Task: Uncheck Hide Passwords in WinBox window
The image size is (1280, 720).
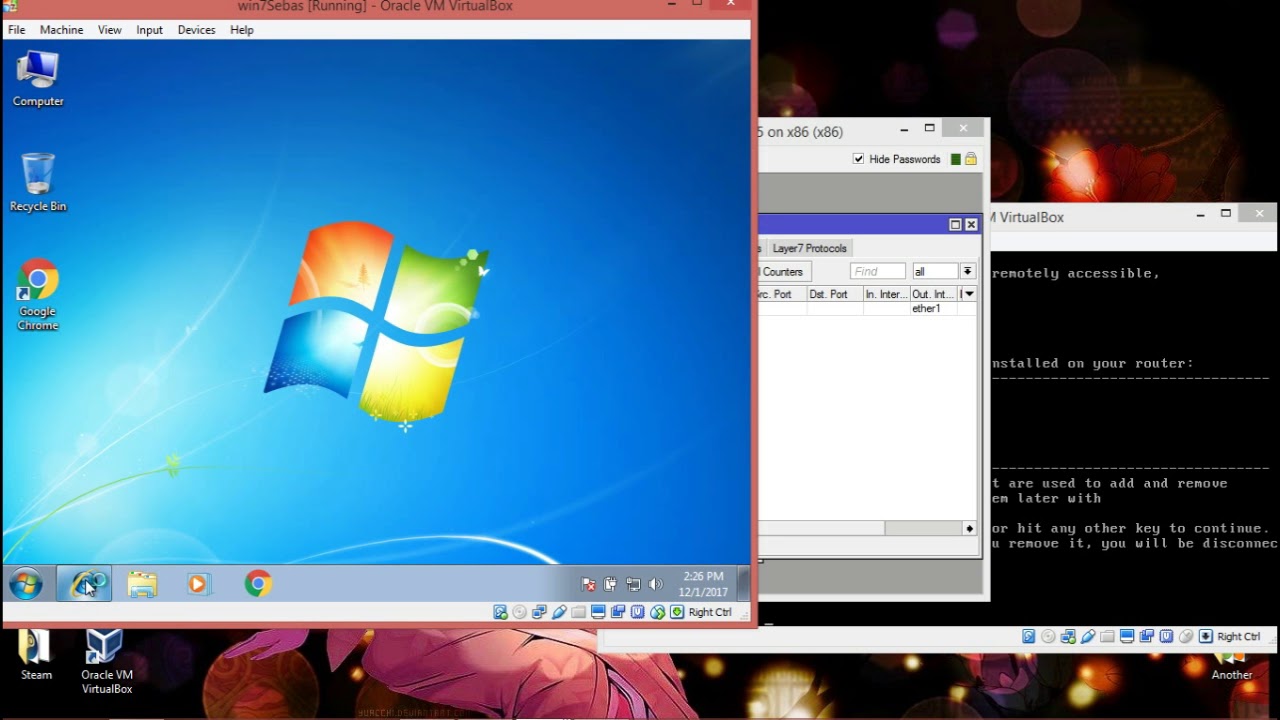Action: click(x=858, y=159)
